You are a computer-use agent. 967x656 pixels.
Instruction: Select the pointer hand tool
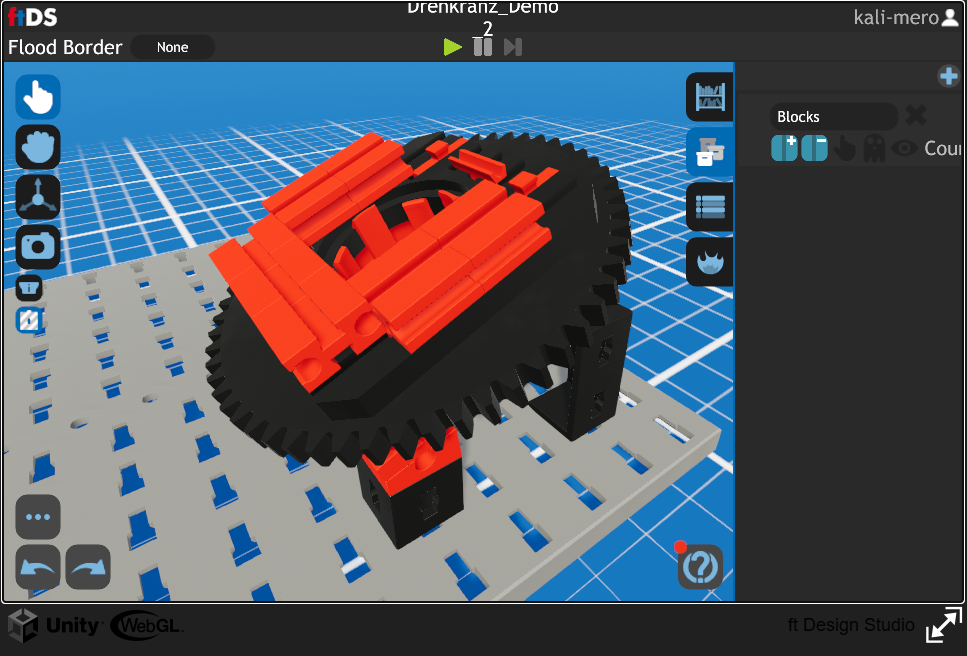tap(38, 97)
